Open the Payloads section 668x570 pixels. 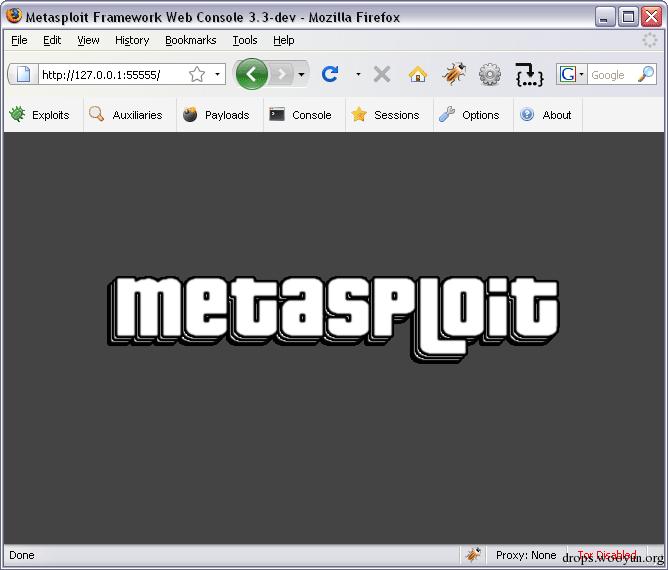[x=216, y=115]
